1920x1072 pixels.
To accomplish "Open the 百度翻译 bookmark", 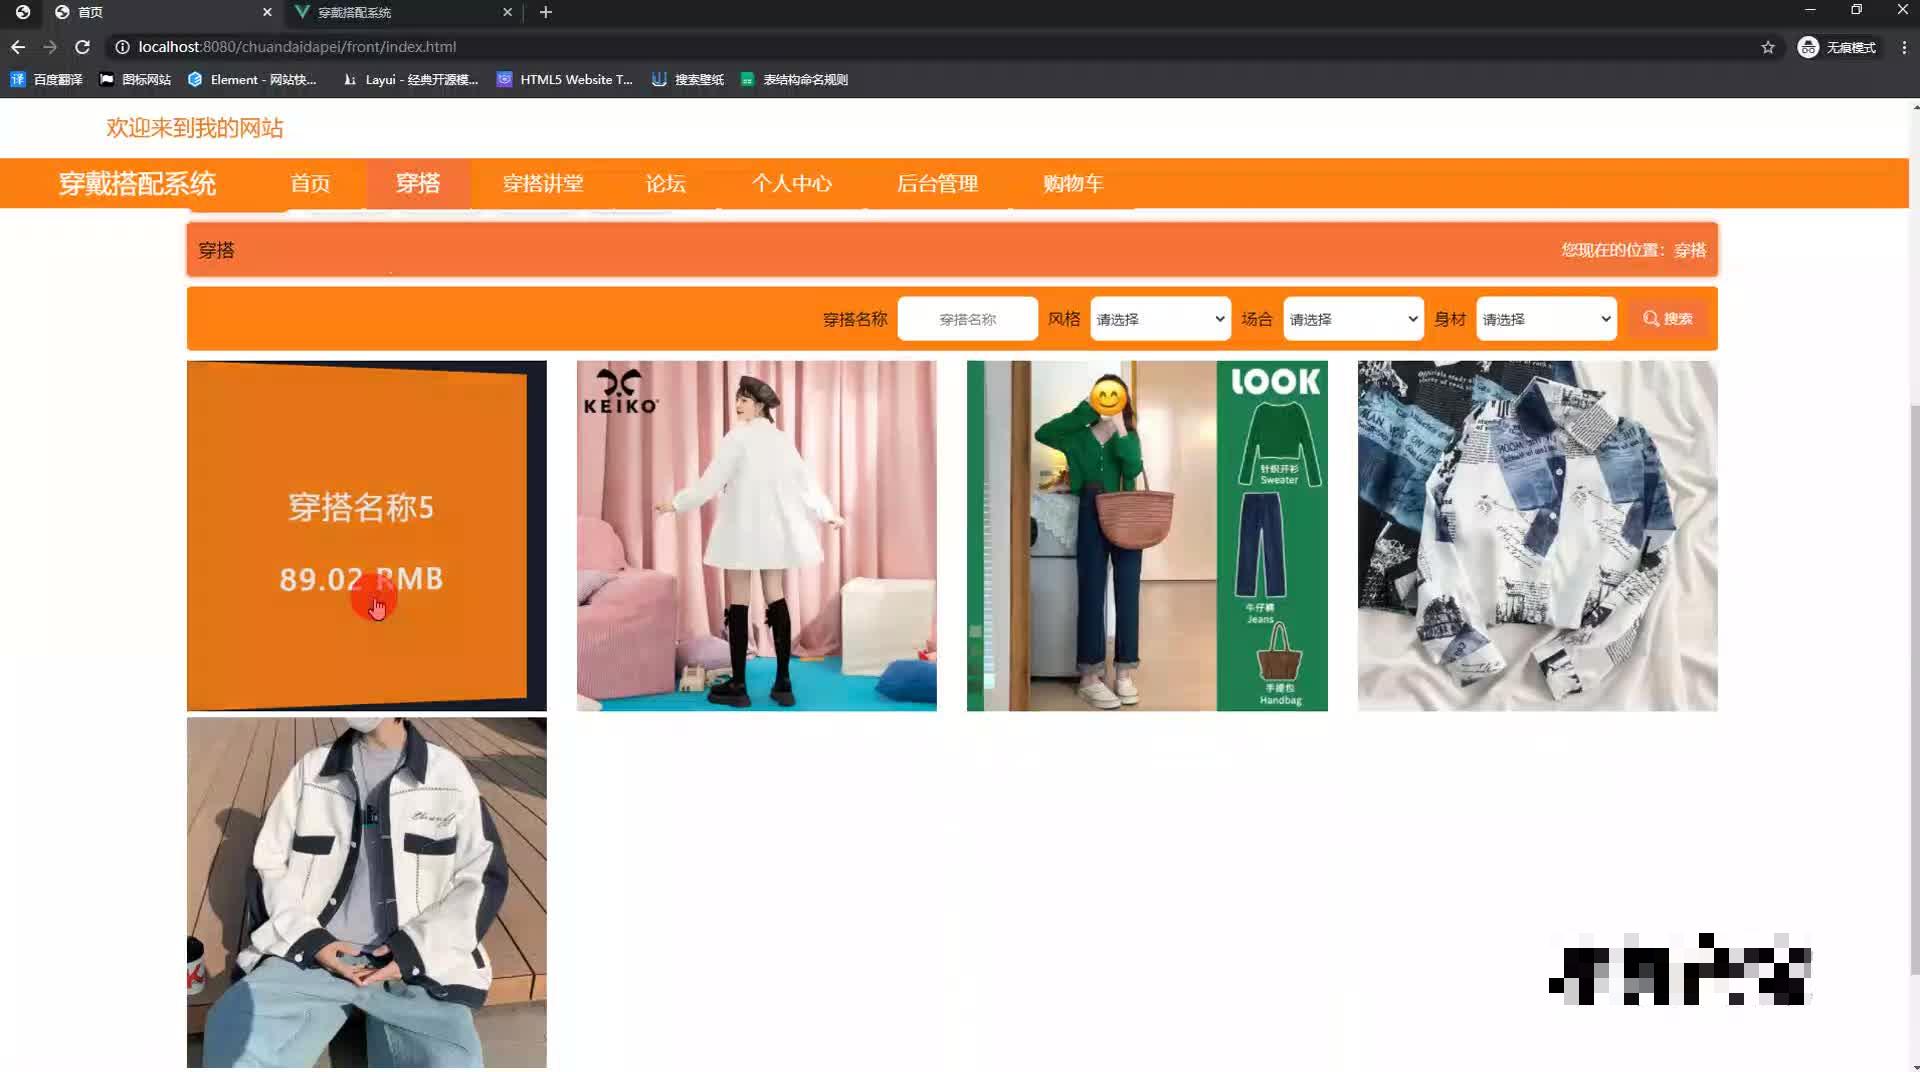I will click(x=46, y=79).
